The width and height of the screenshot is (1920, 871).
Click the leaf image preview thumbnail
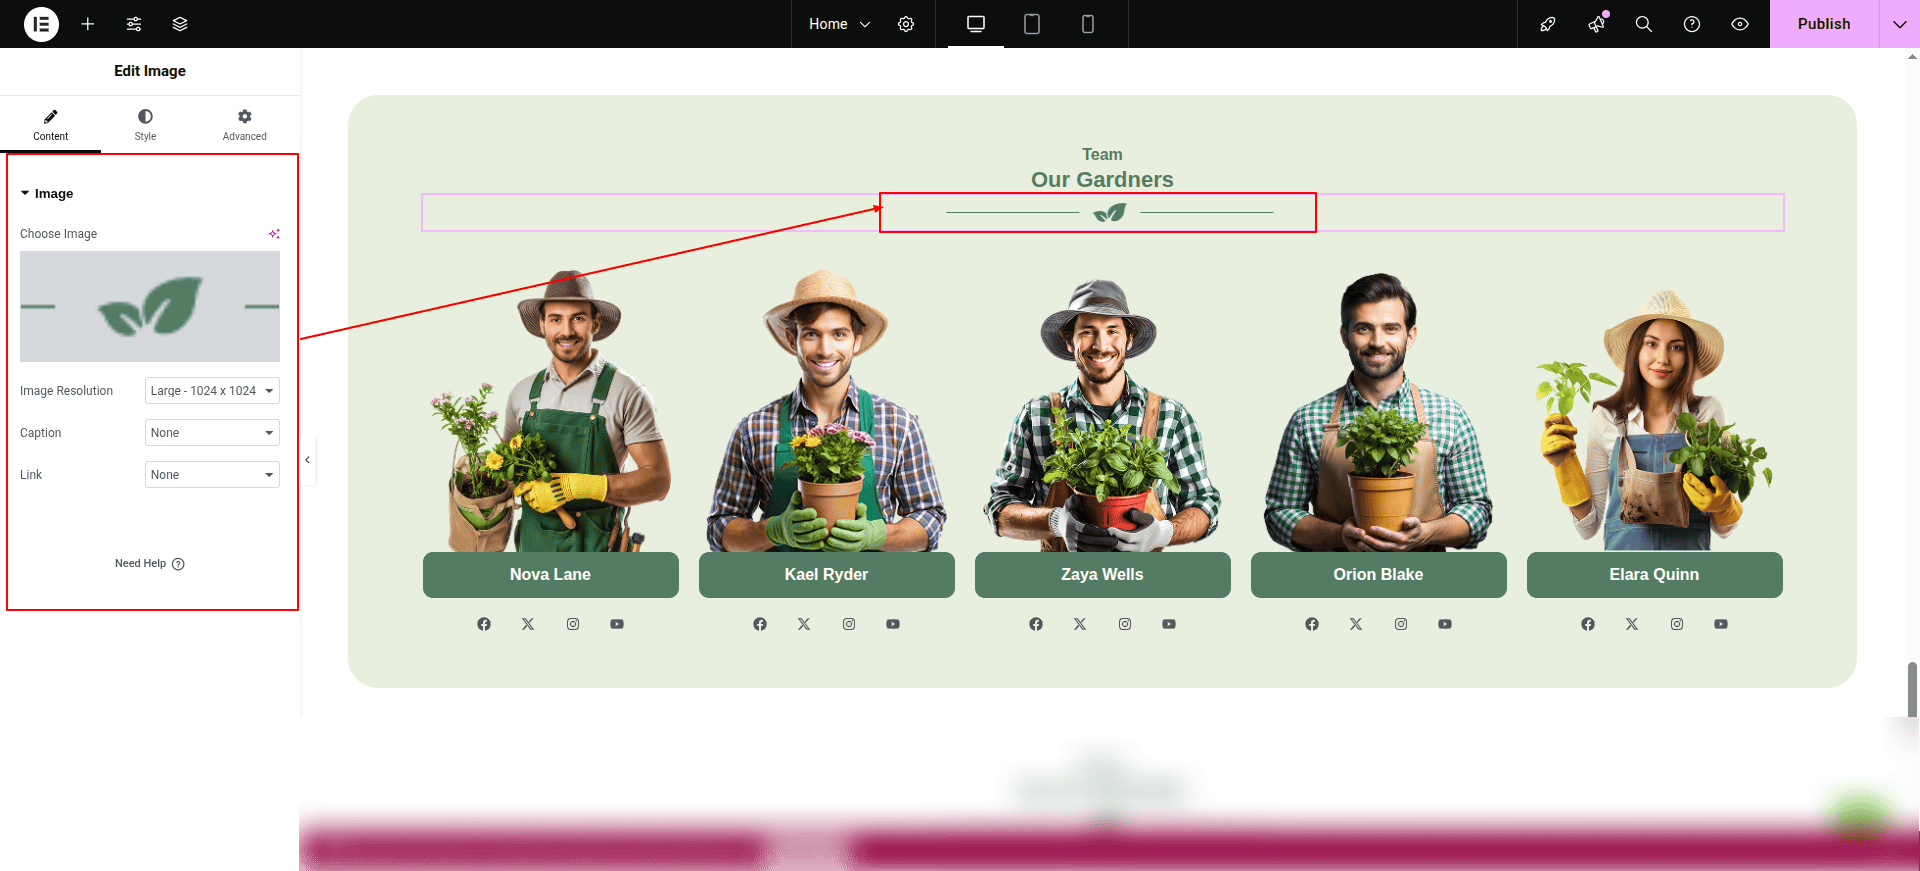(150, 306)
